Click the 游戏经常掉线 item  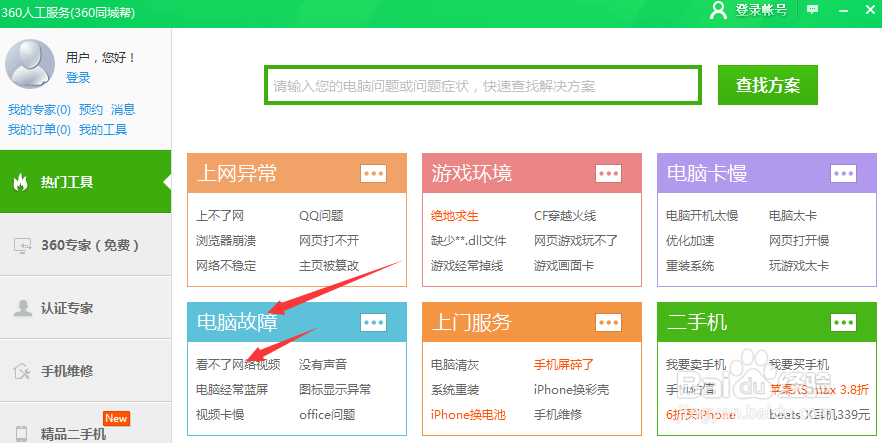pyautogui.click(x=467, y=265)
